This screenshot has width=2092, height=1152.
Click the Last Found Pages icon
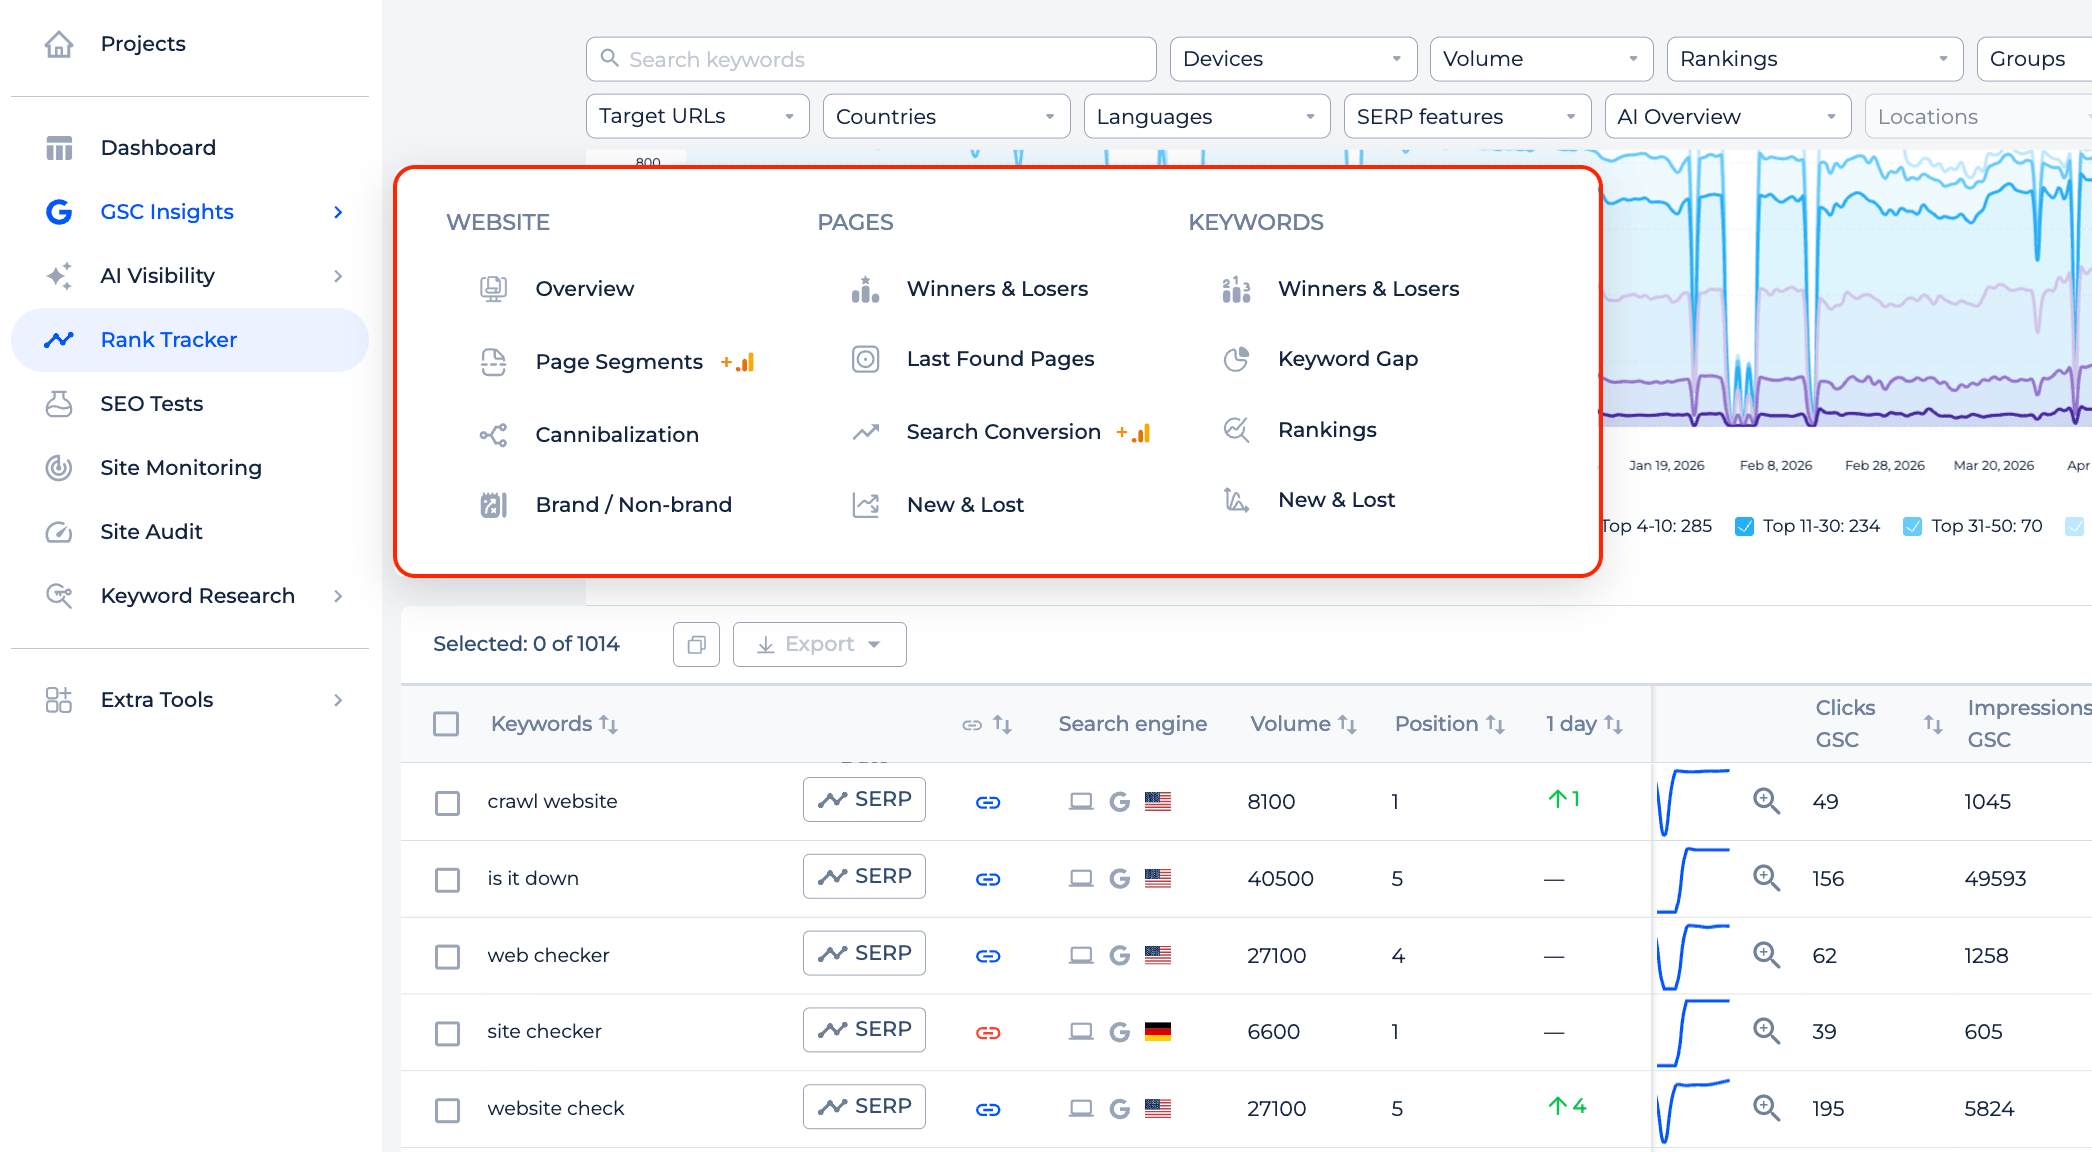[x=865, y=359]
